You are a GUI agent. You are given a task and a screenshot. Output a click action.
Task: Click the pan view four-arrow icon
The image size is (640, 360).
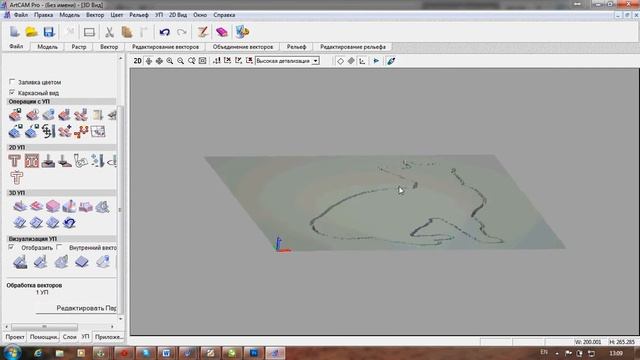[159, 61]
